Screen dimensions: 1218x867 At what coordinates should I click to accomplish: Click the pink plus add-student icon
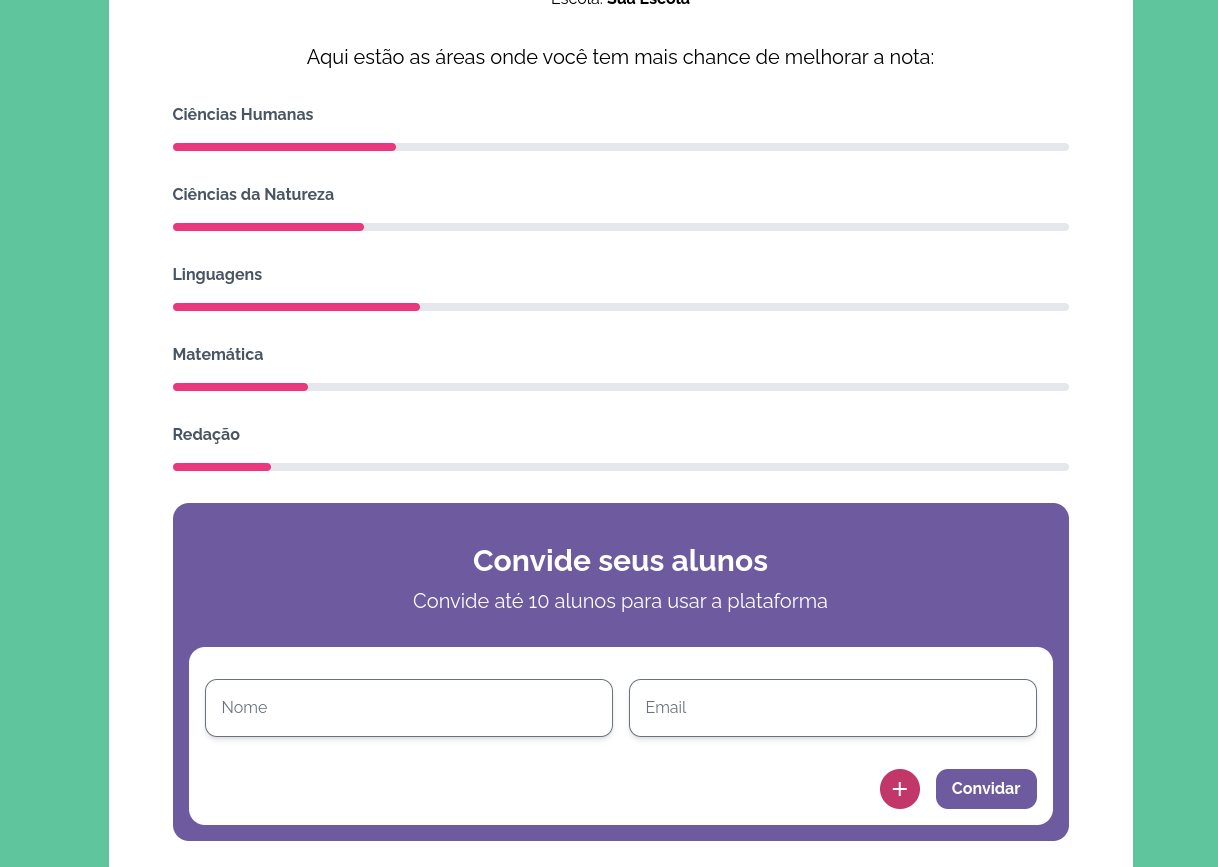[900, 789]
